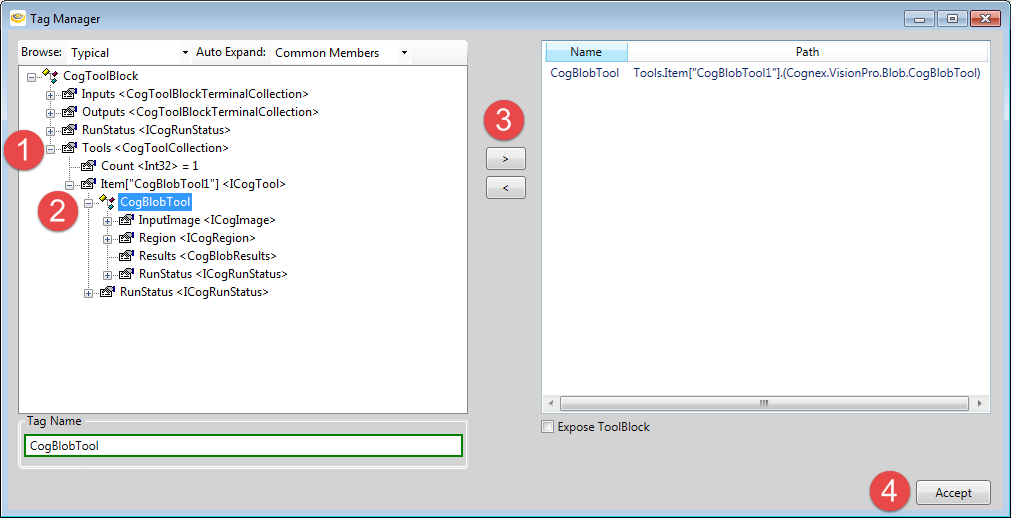This screenshot has height=518, width=1011.
Task: Click the Tag Manager title bar icon
Action: tap(17, 19)
